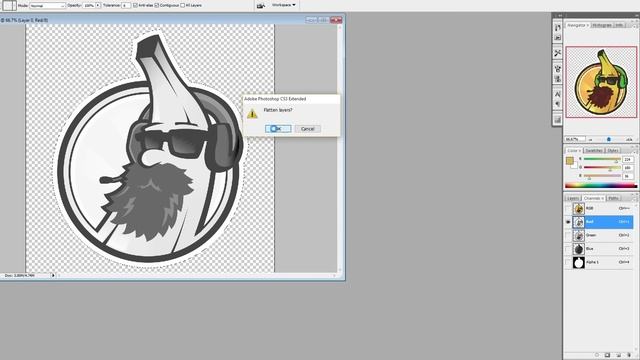Expand the collapsed icon dock
The width and height of the screenshot is (640, 360).
pyautogui.click(x=560, y=16)
